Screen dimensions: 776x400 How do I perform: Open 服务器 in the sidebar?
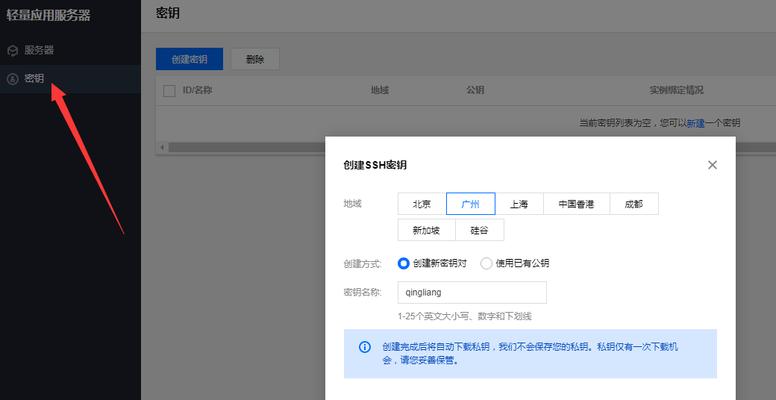pyautogui.click(x=70, y=50)
